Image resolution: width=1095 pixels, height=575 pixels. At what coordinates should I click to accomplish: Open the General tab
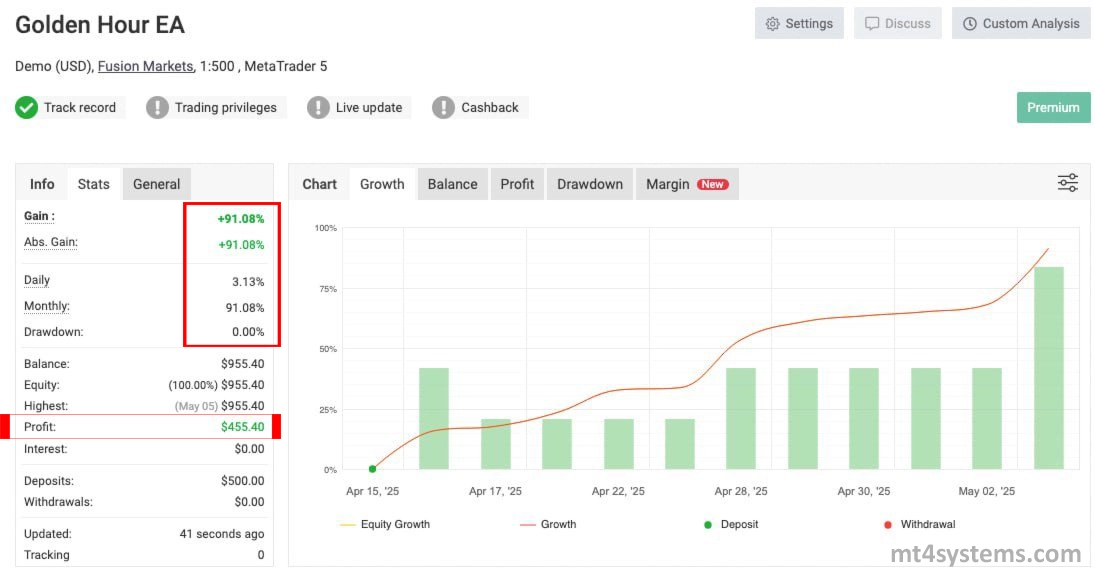[x=157, y=184]
